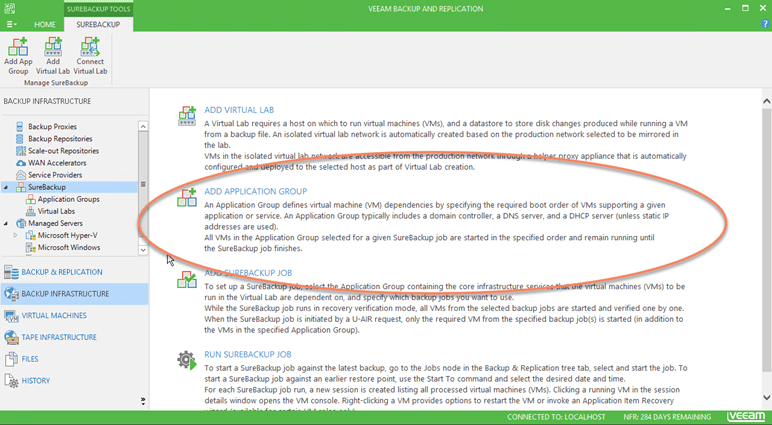
Task: Open the BACKUP & REPLICATION view
Action: click(74, 272)
